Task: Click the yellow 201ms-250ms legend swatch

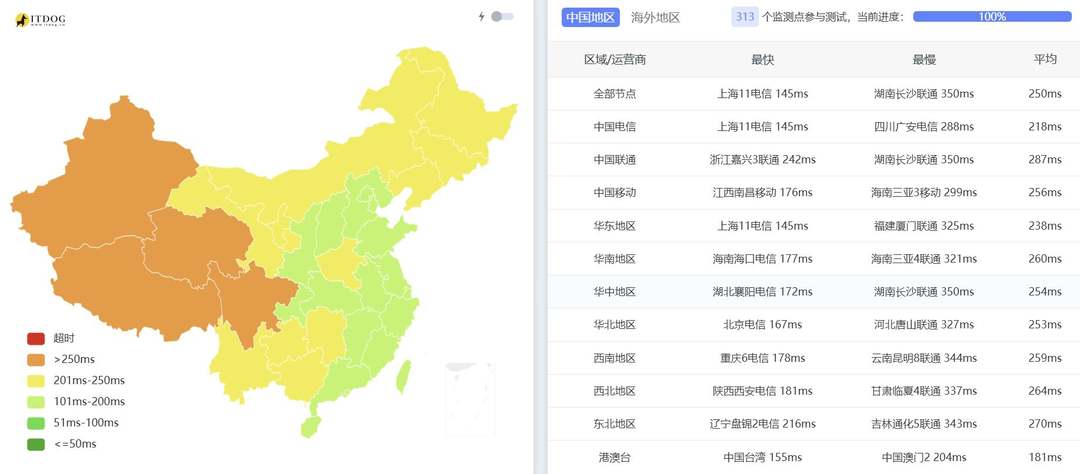Action: [36, 380]
